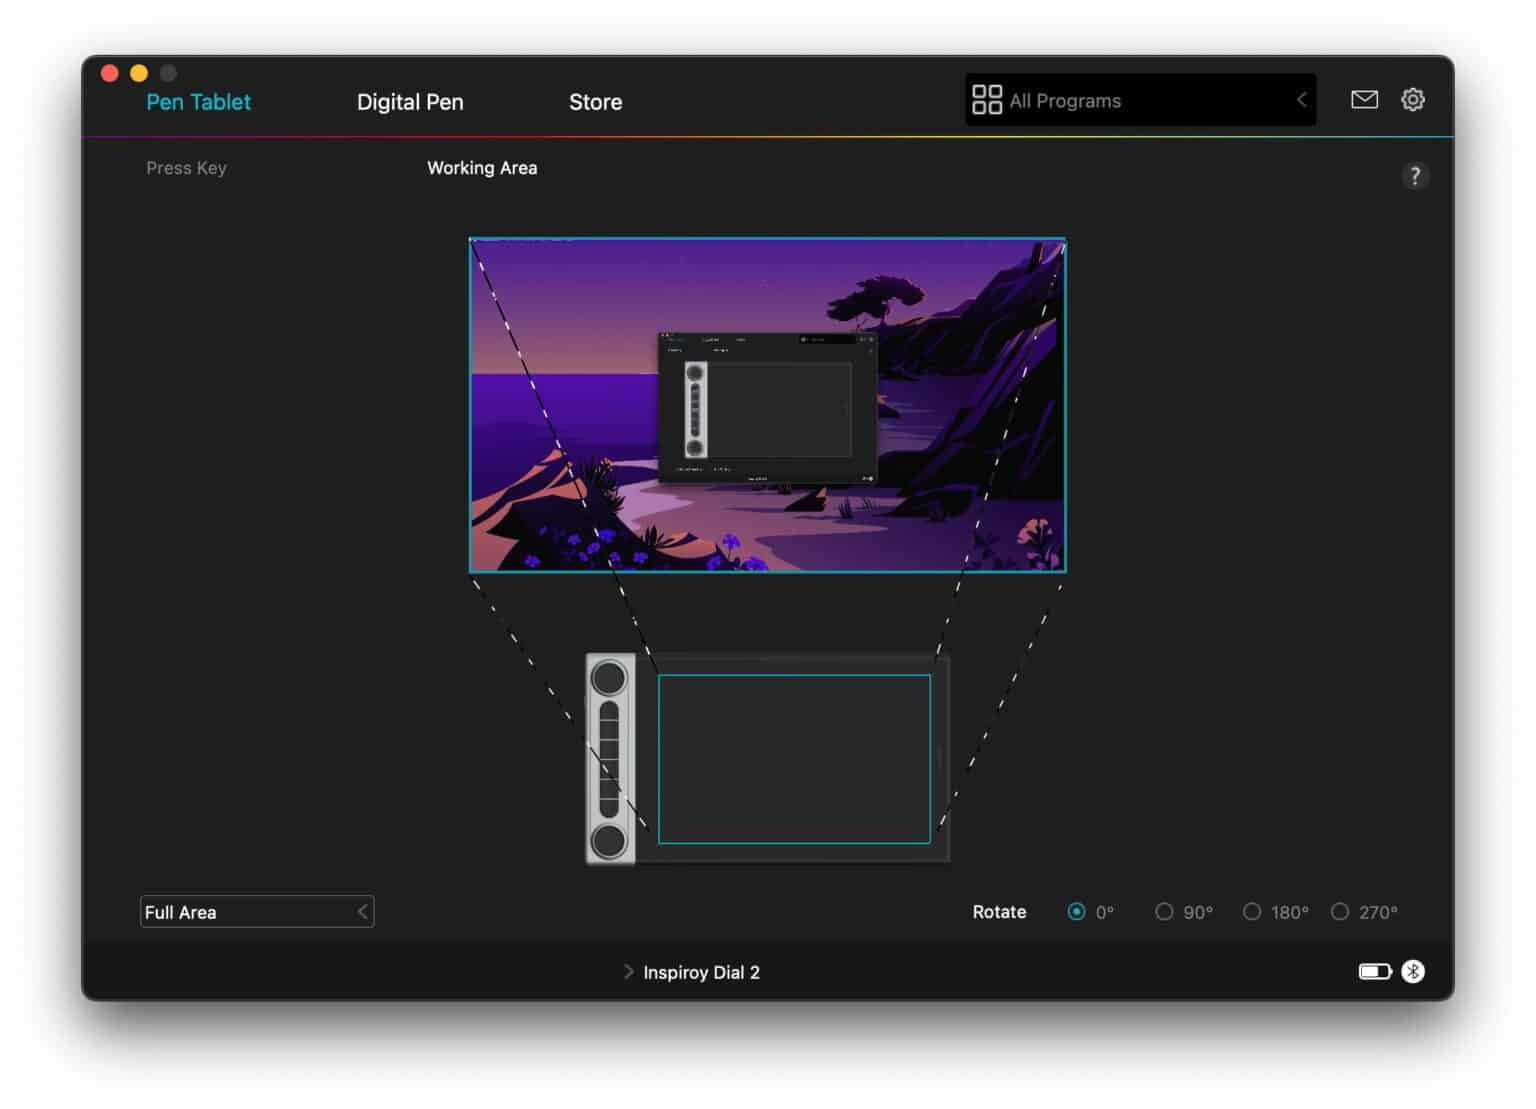This screenshot has height=1109, width=1536.
Task: Open the mail messages icon
Action: 1364,99
